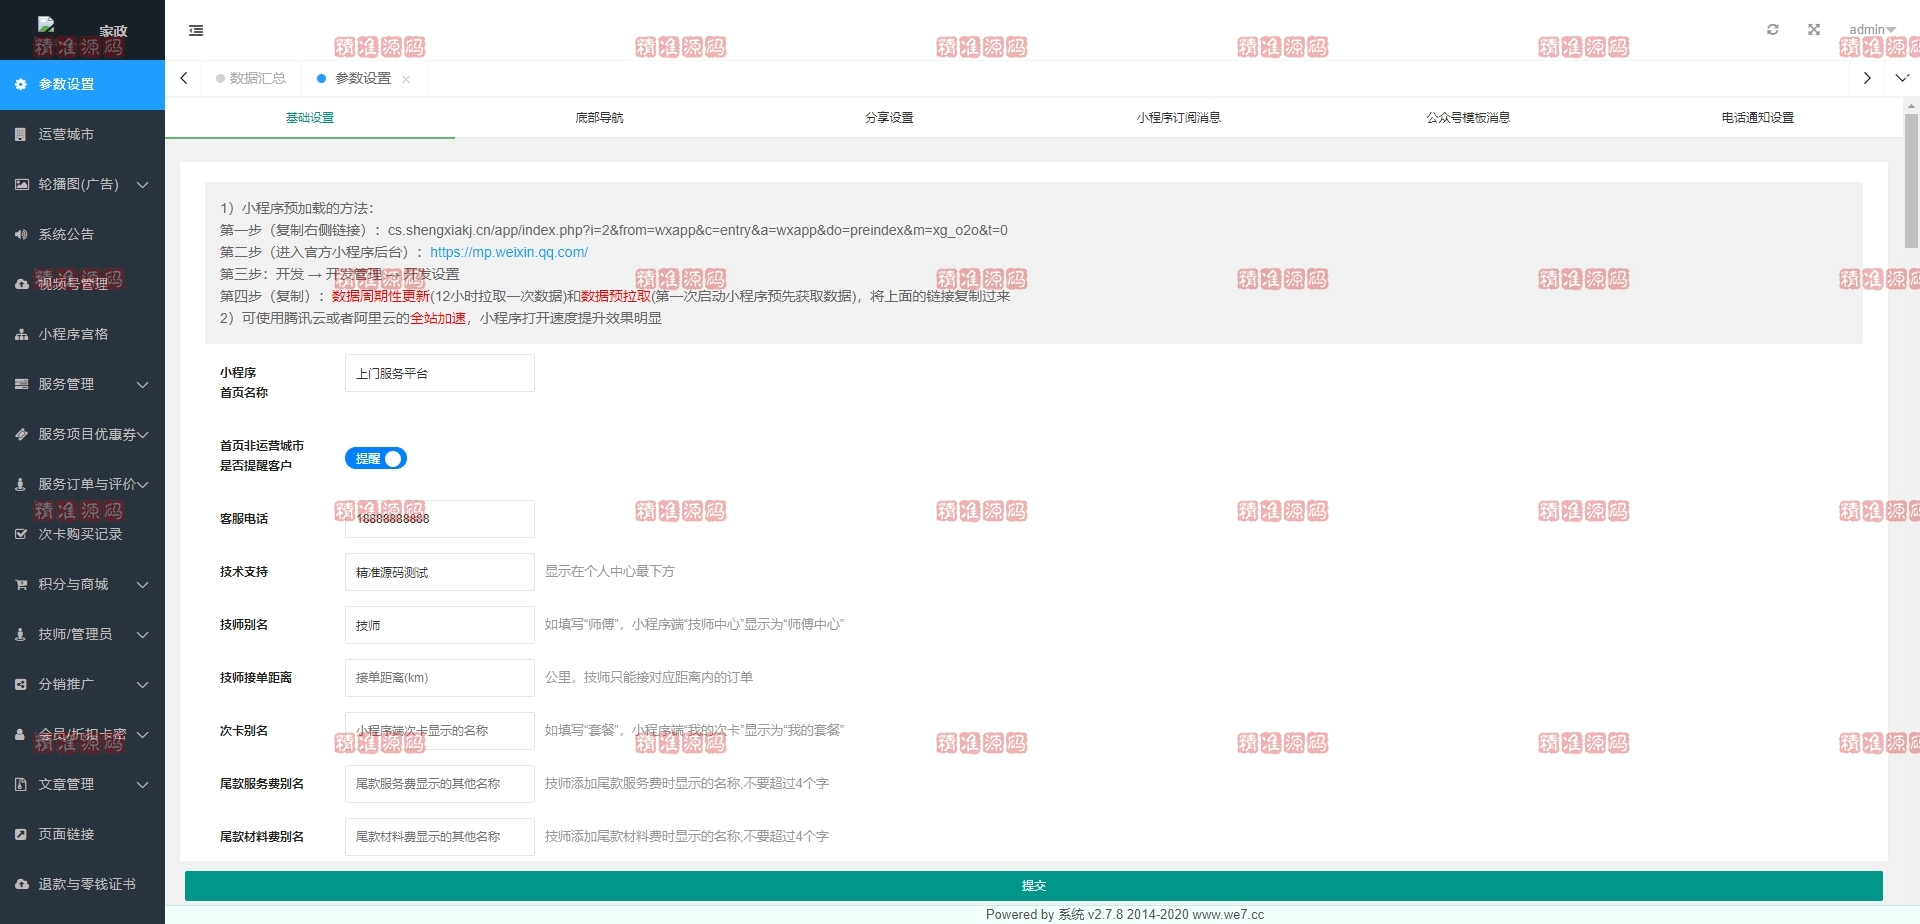Expand the 服务订单与评价 submenu arrow

pos(143,484)
